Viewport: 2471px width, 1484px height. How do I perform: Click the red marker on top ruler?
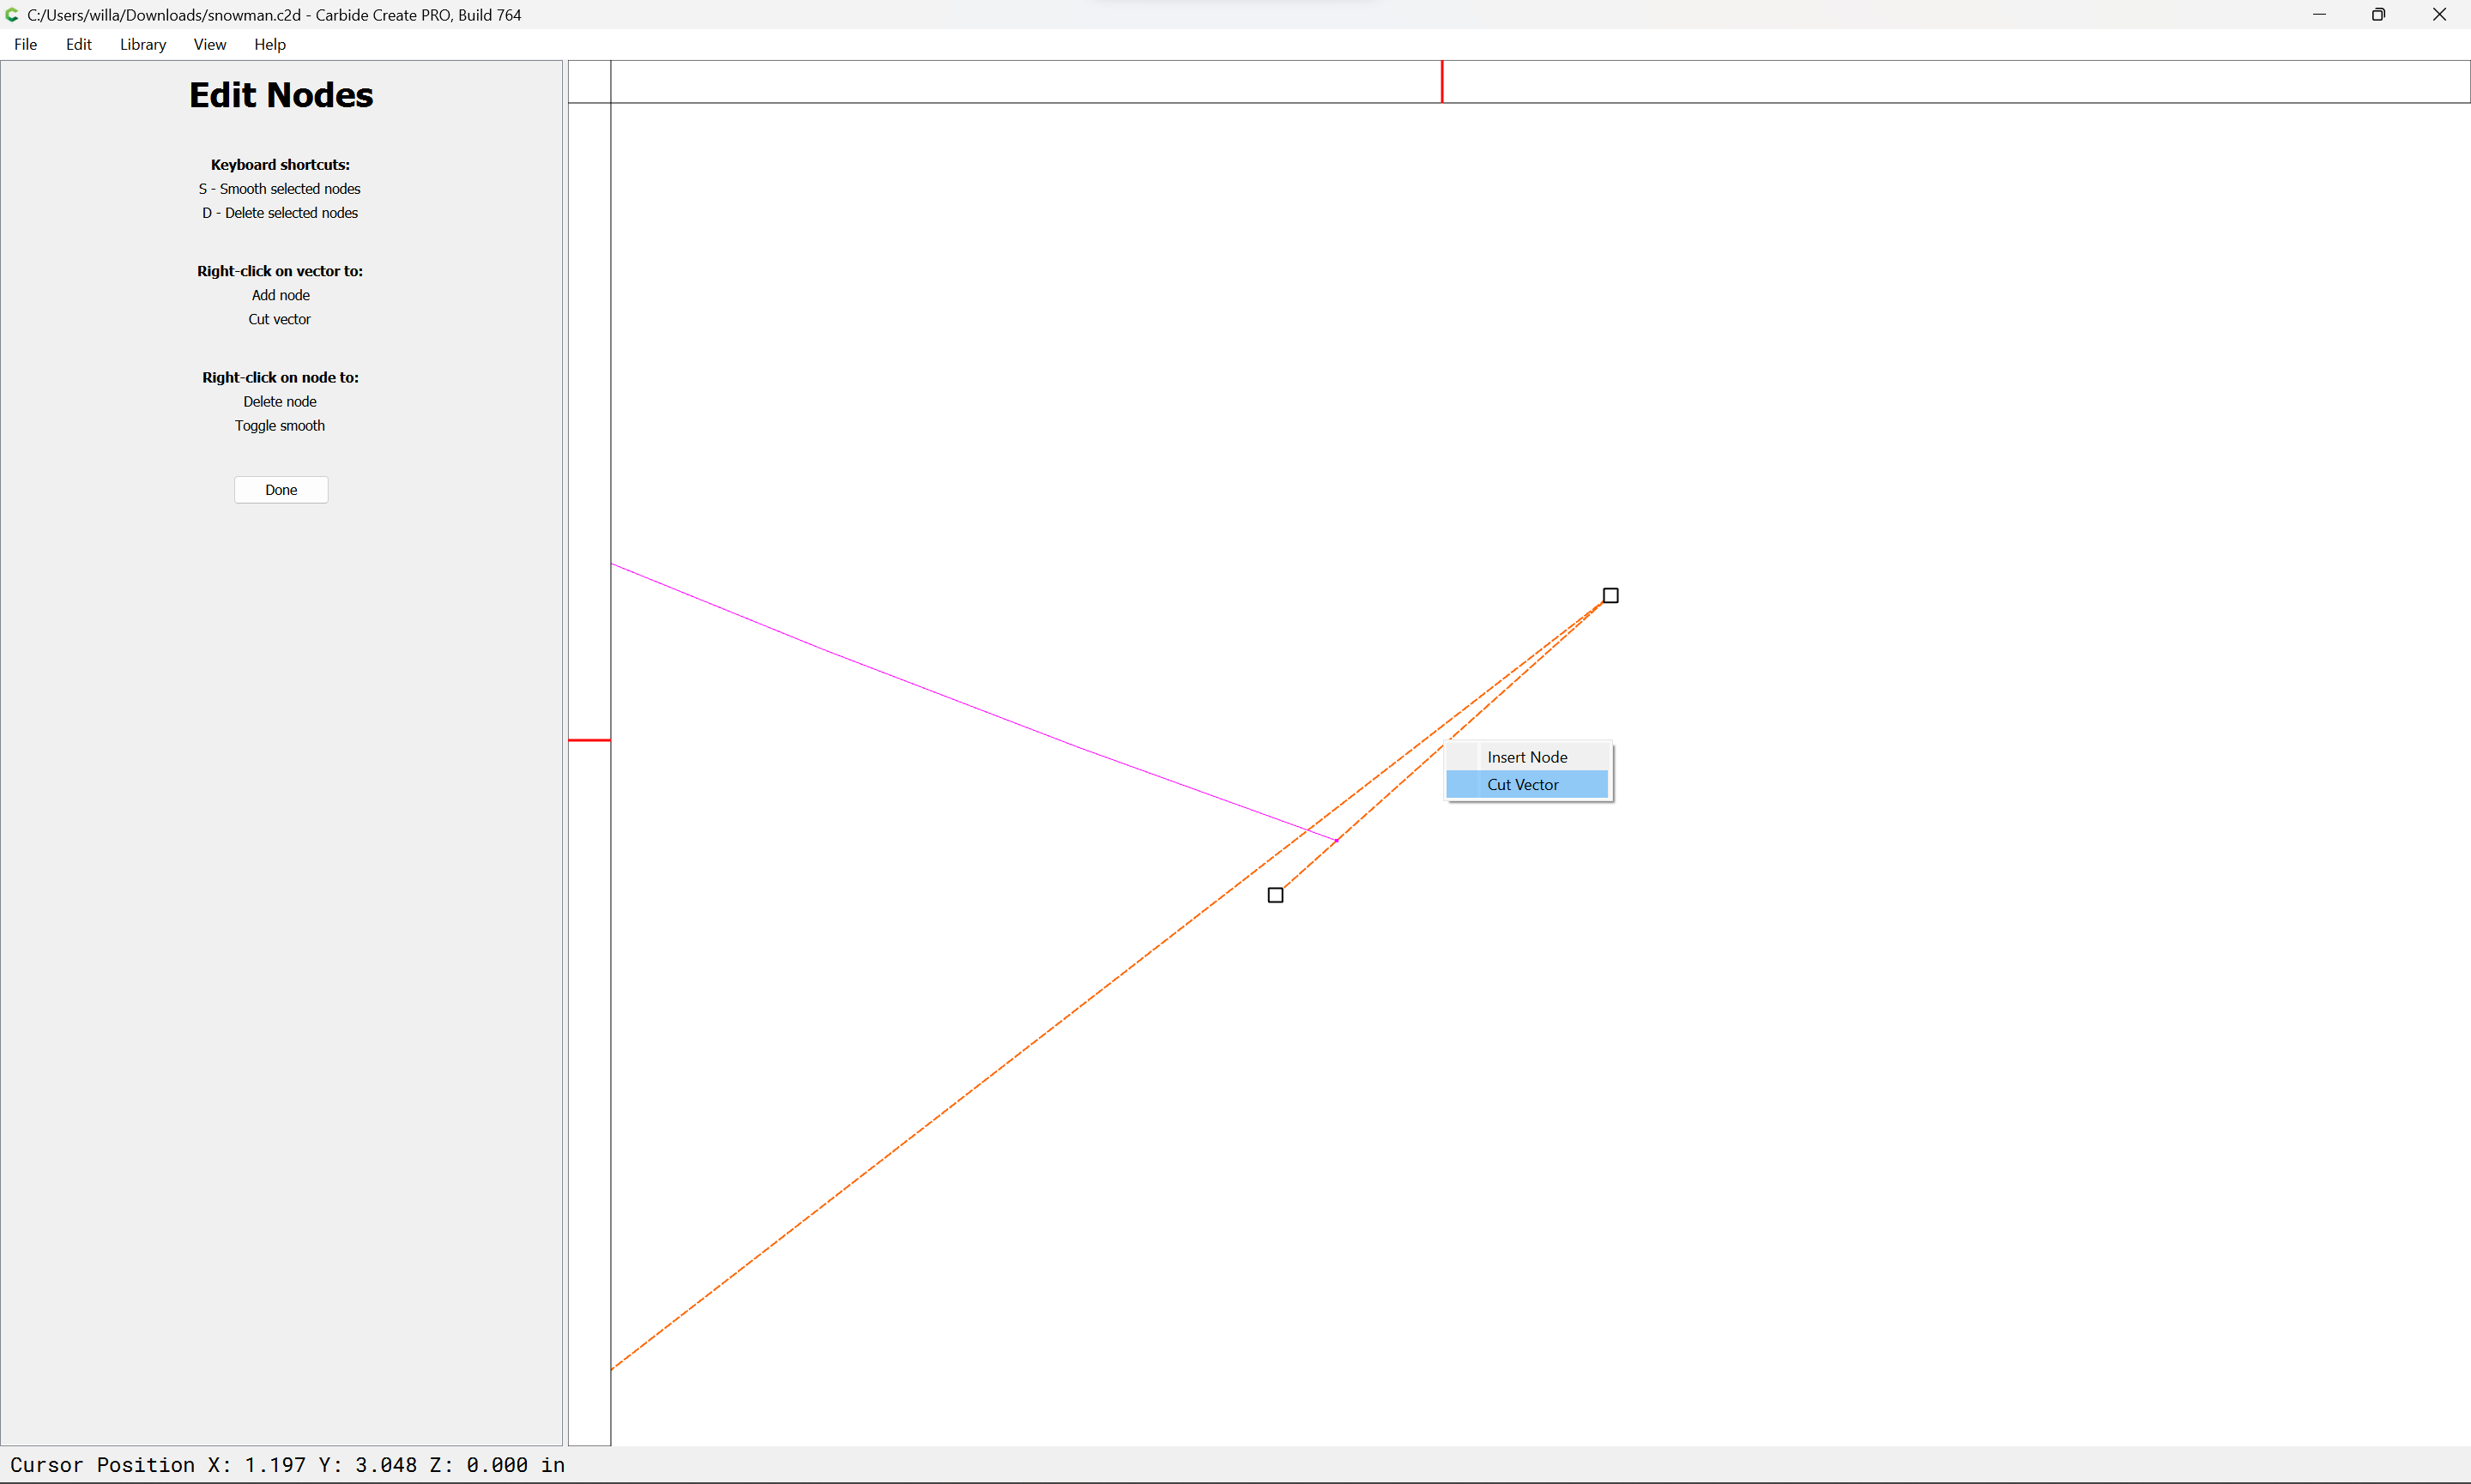pyautogui.click(x=1441, y=81)
